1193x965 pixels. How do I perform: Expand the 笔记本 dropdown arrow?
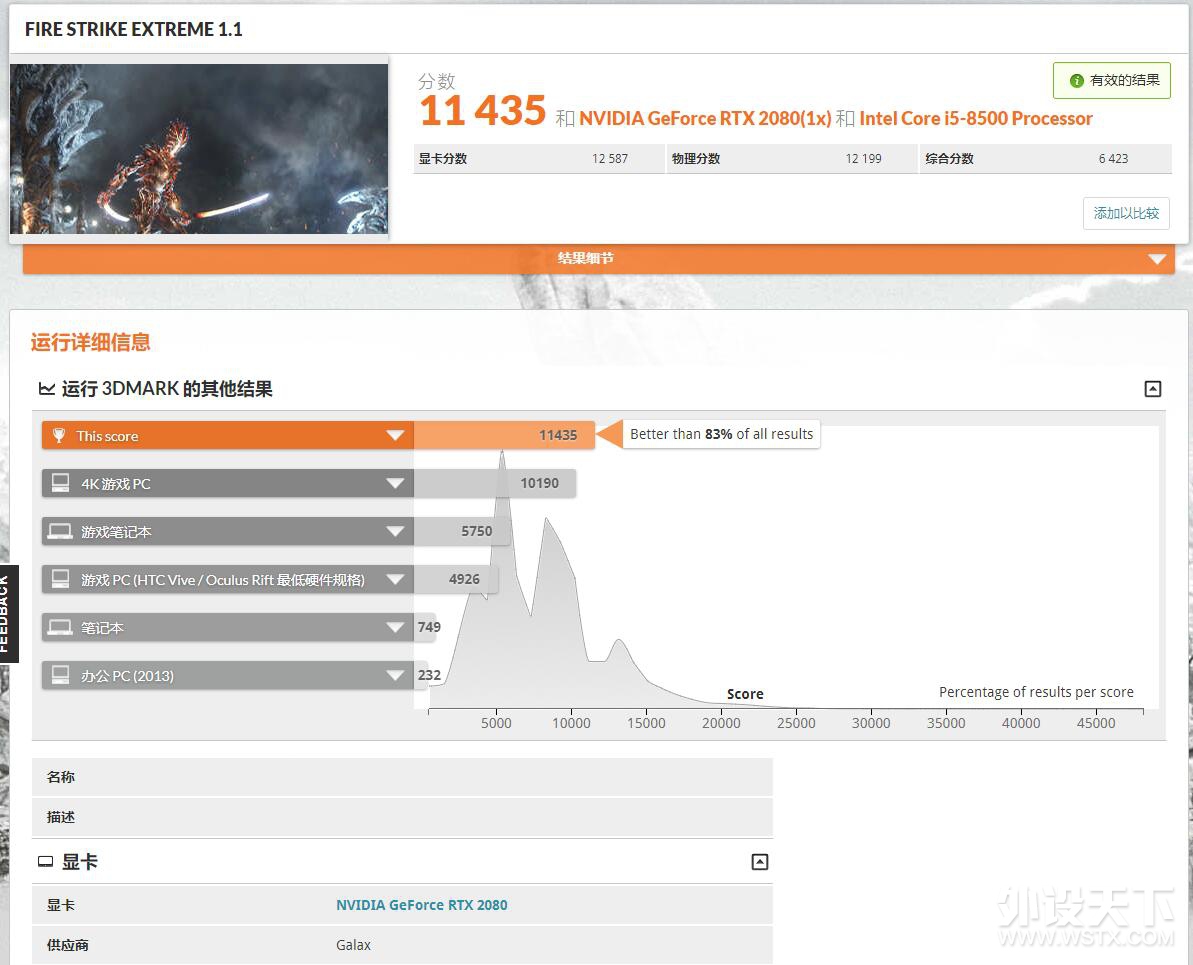coord(395,627)
